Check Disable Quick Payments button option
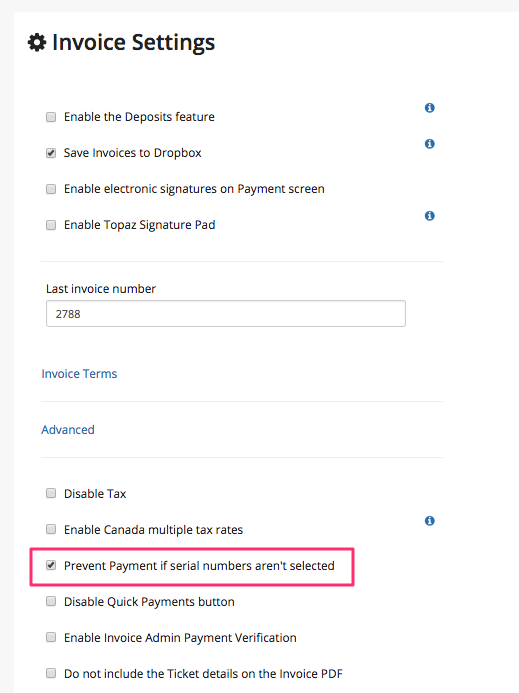This screenshot has height=693, width=519. [51, 601]
